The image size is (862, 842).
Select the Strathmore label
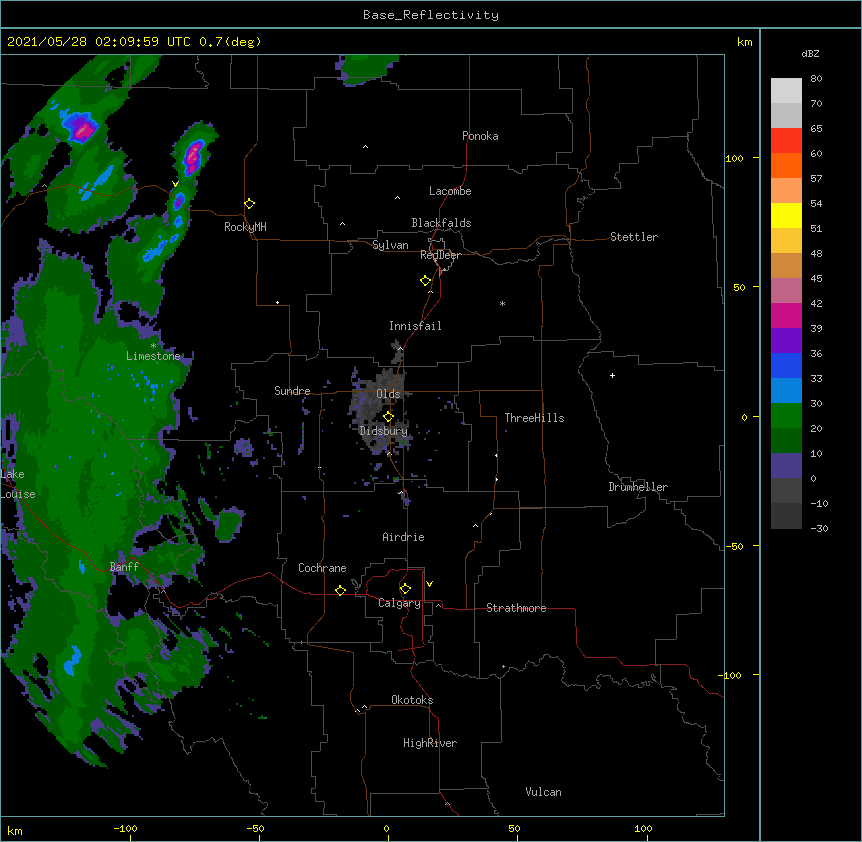[x=516, y=608]
